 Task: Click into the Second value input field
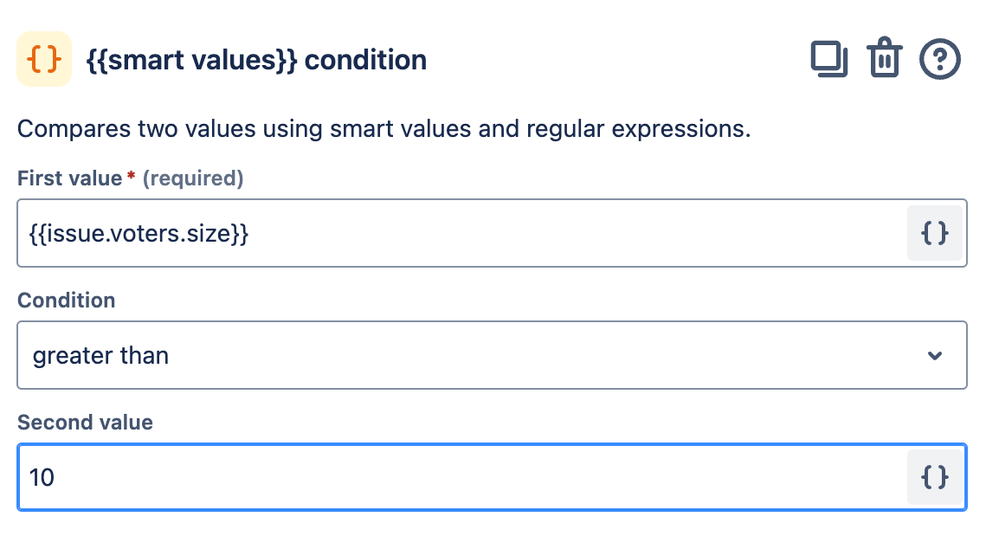(460, 477)
